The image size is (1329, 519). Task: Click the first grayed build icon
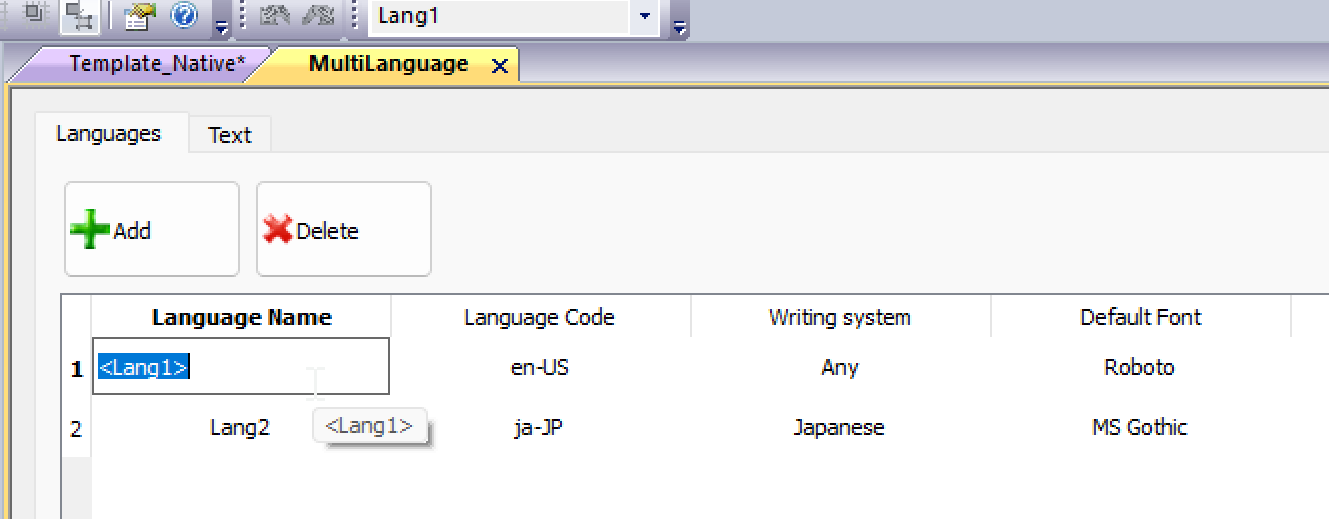(274, 15)
